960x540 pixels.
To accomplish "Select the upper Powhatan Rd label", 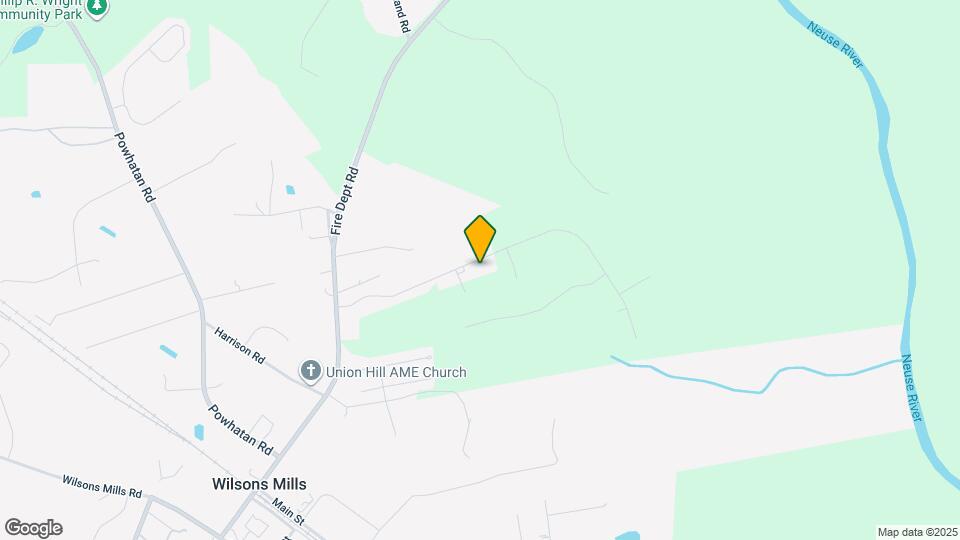I will tap(135, 167).
